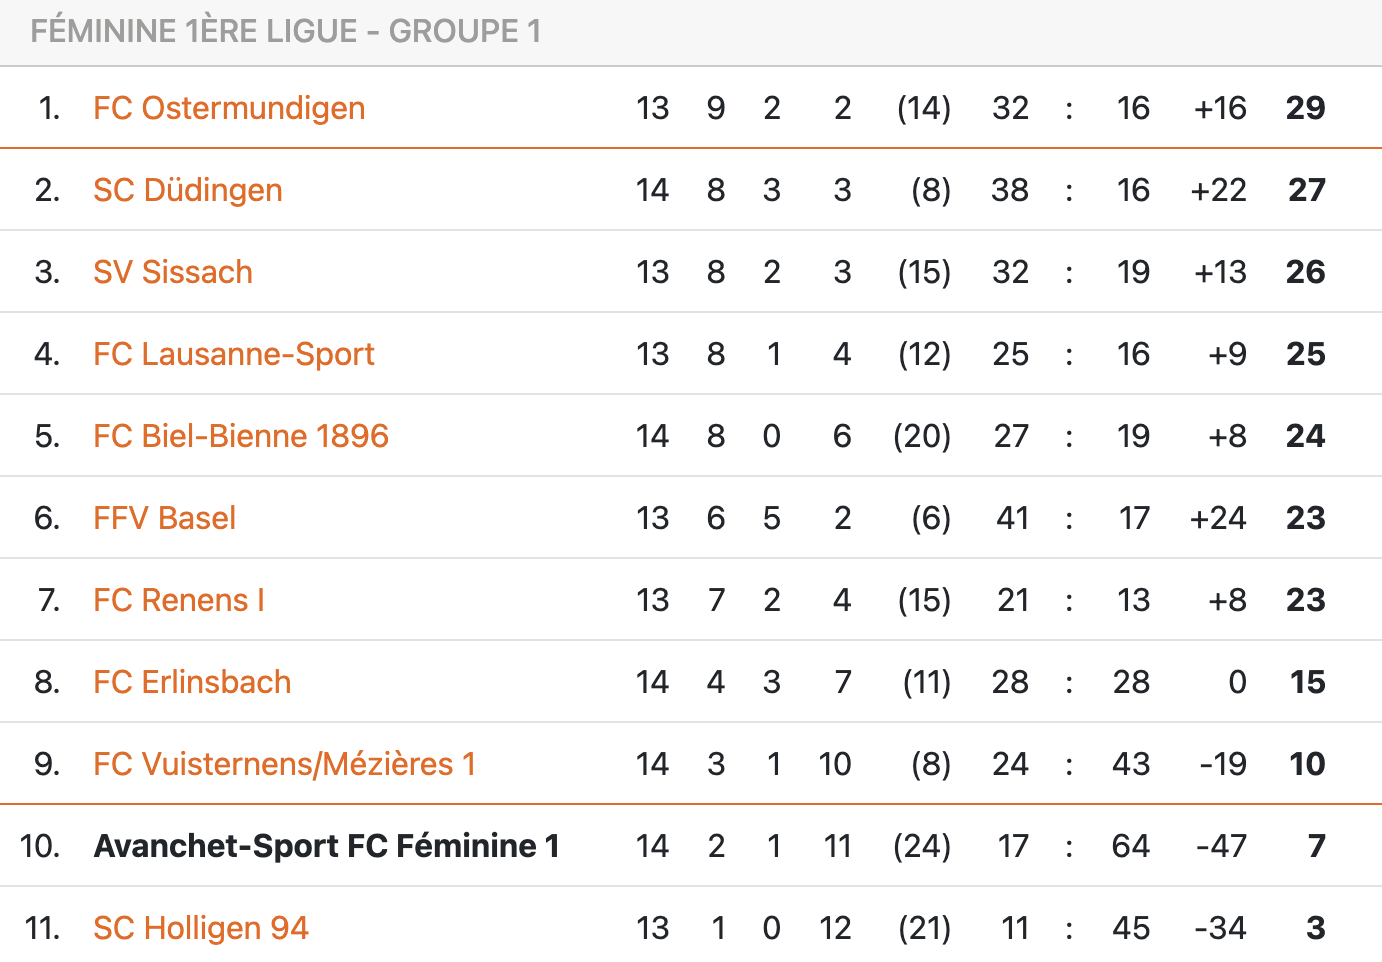
Task: Open SV Sissach team page
Action: [x=173, y=272]
